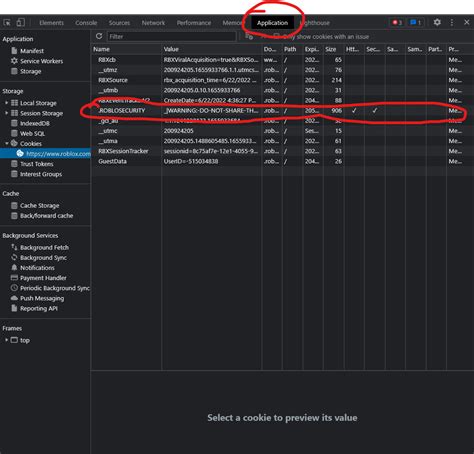This screenshot has width=474, height=454.
Task: Open Manifest in the Application section
Action: pos(27,51)
